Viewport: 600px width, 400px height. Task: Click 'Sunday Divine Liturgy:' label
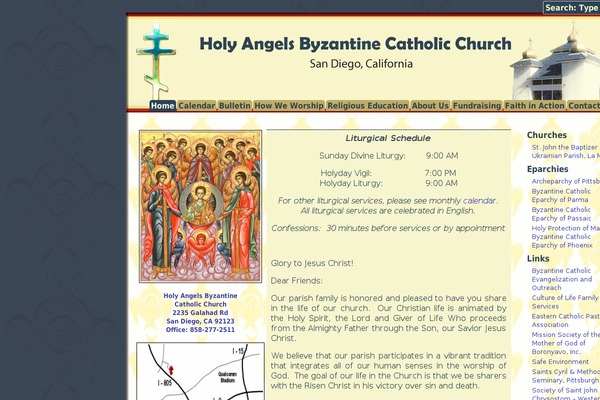[362, 156]
